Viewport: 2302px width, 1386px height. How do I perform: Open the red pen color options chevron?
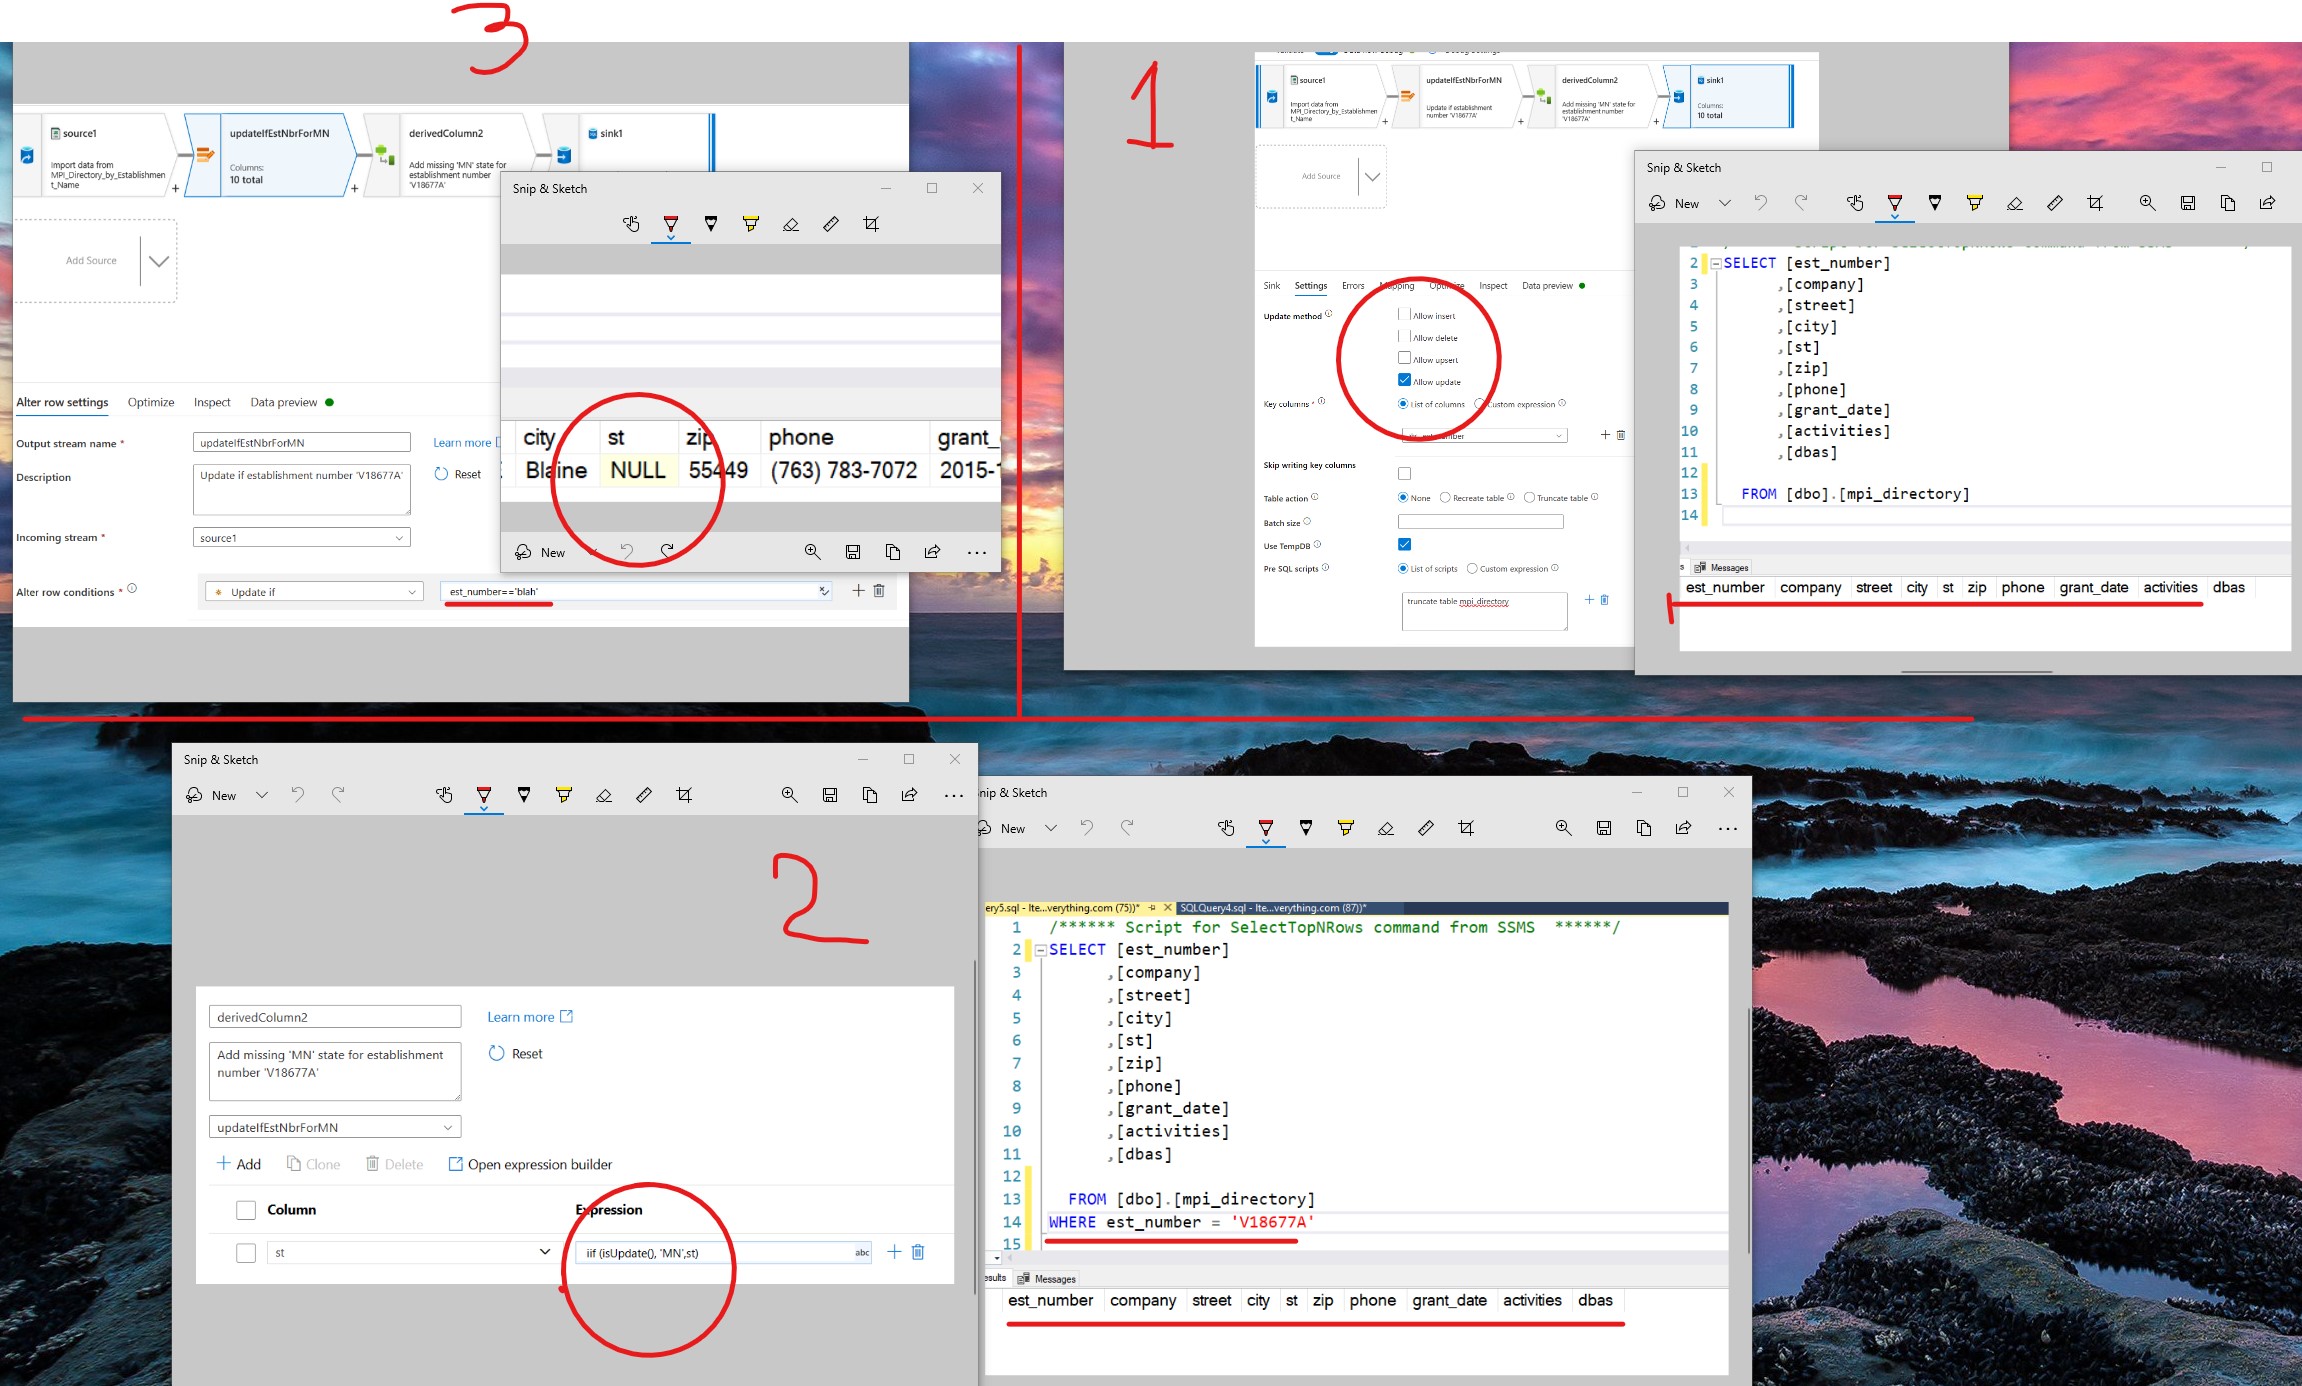pos(671,237)
